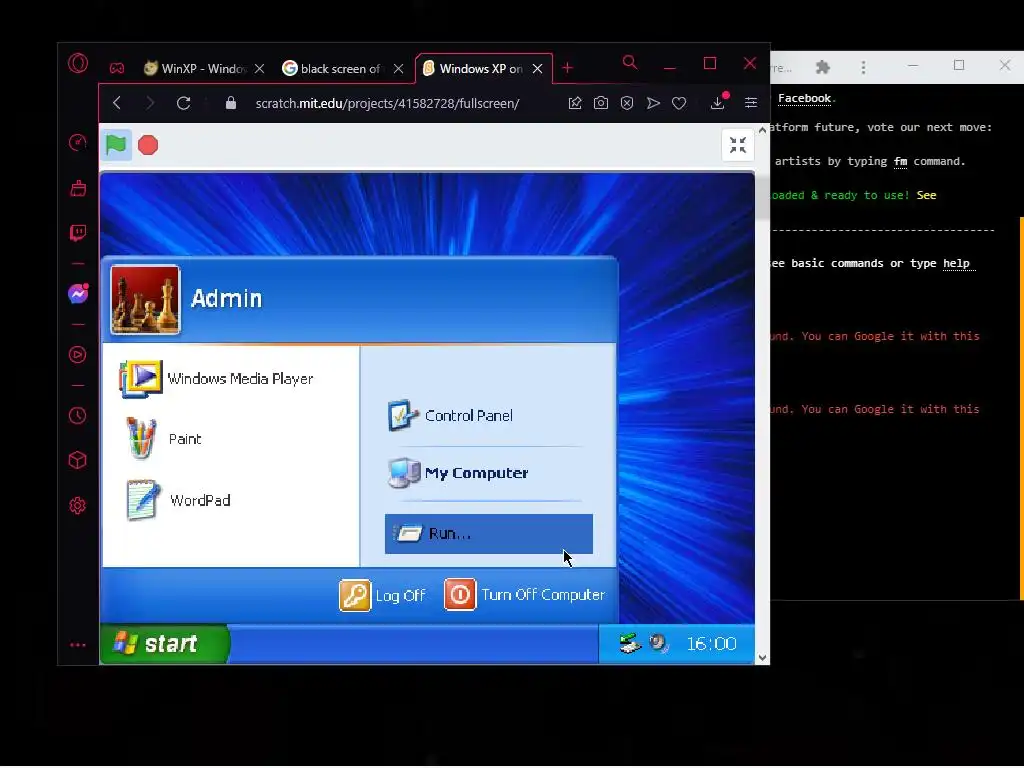Click the help link in background window
This screenshot has height=768, width=1024.
pos(956,263)
